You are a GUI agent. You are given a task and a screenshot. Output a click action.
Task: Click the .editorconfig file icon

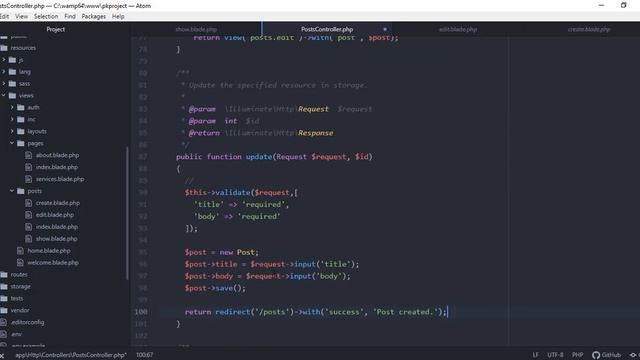click(4, 322)
